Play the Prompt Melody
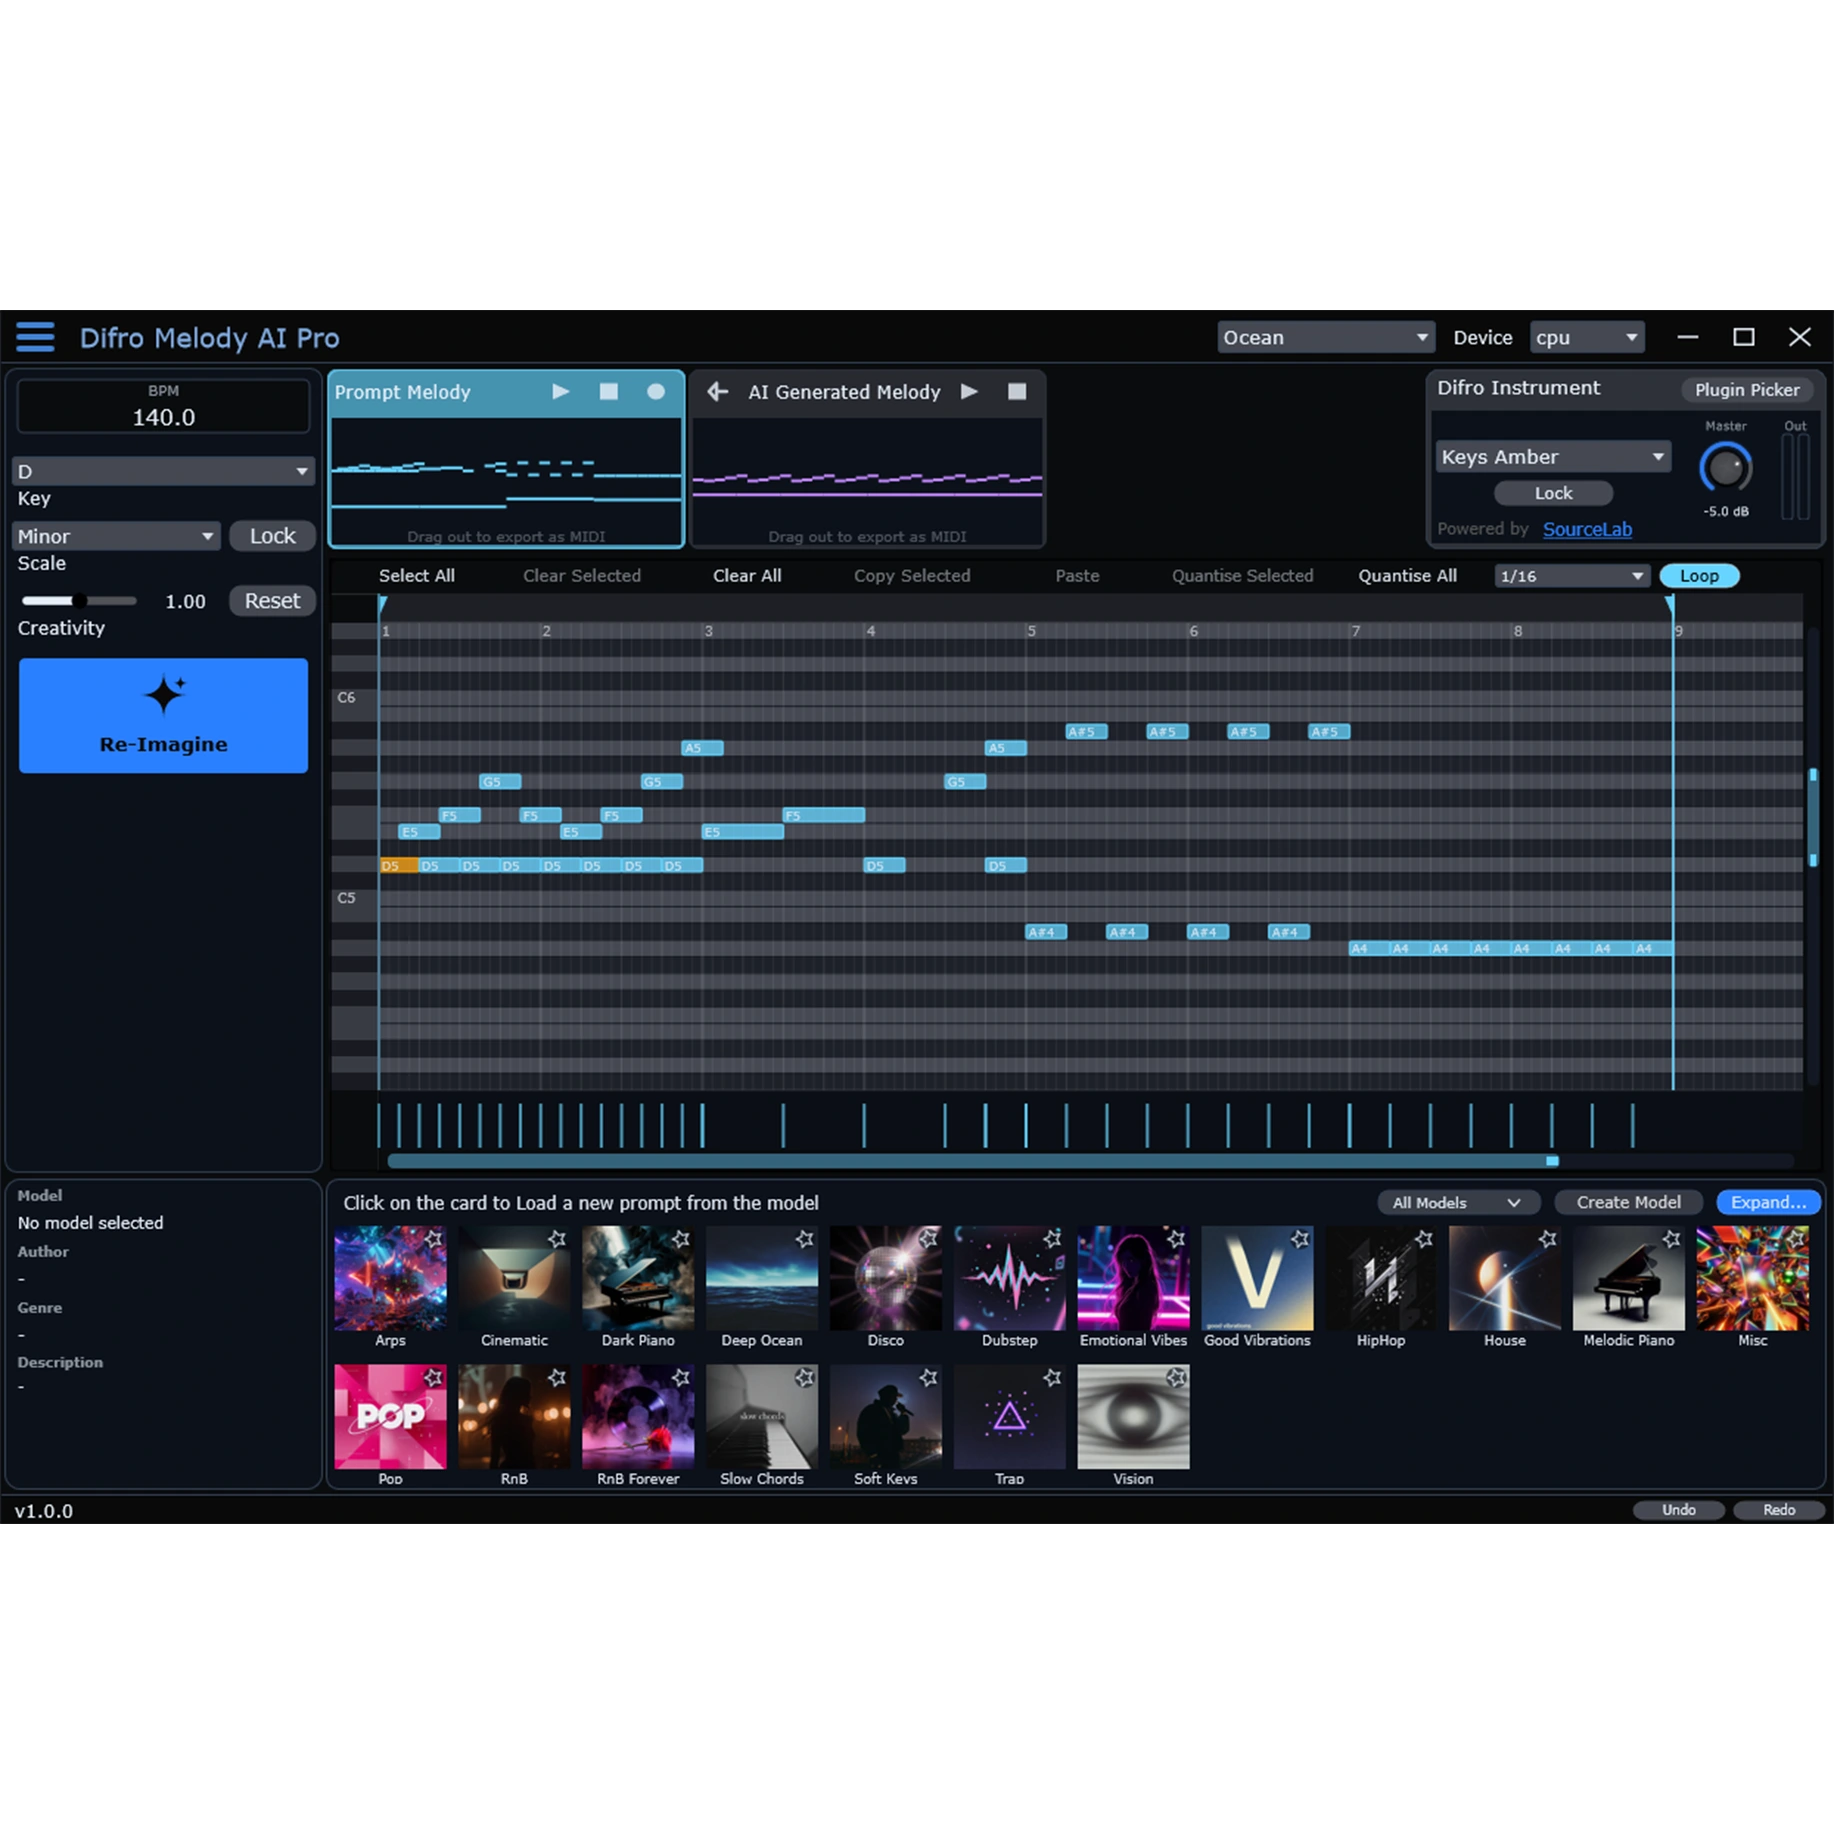The height and width of the screenshot is (1834, 1834). (561, 392)
